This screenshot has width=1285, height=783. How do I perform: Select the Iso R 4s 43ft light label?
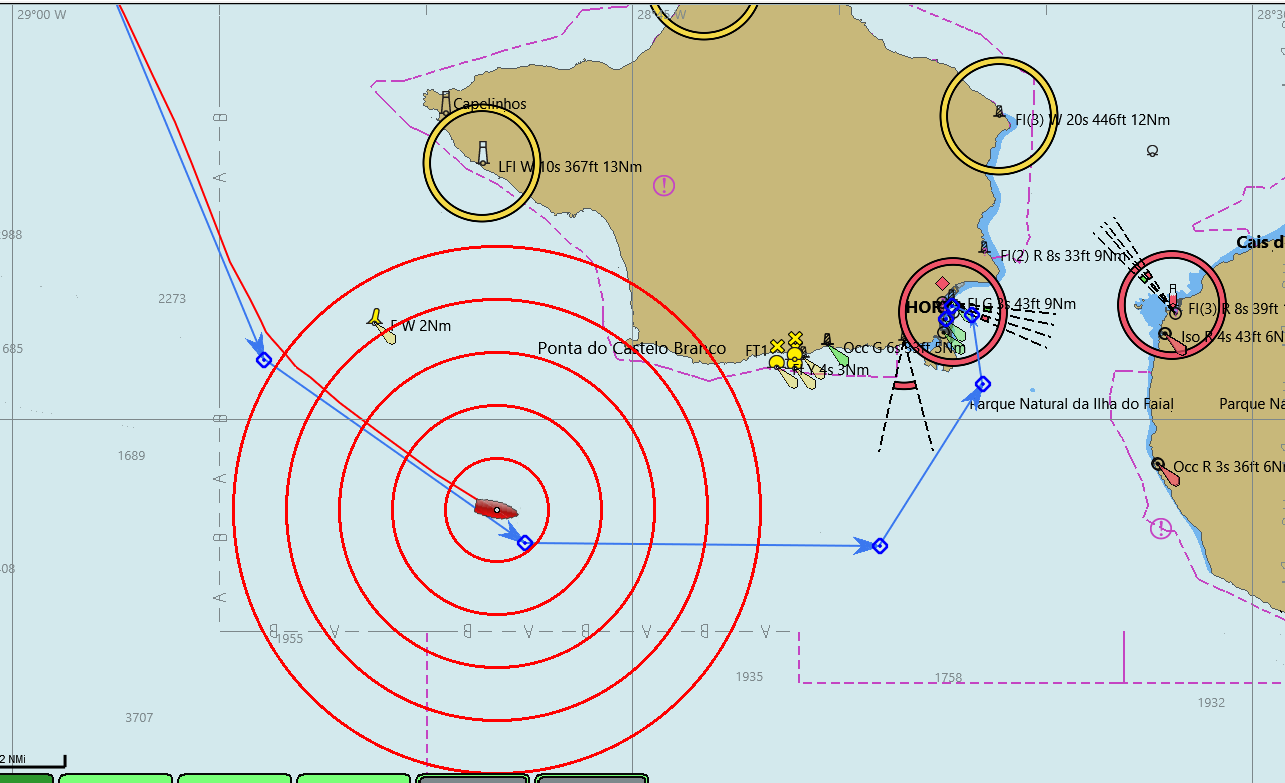(1233, 337)
